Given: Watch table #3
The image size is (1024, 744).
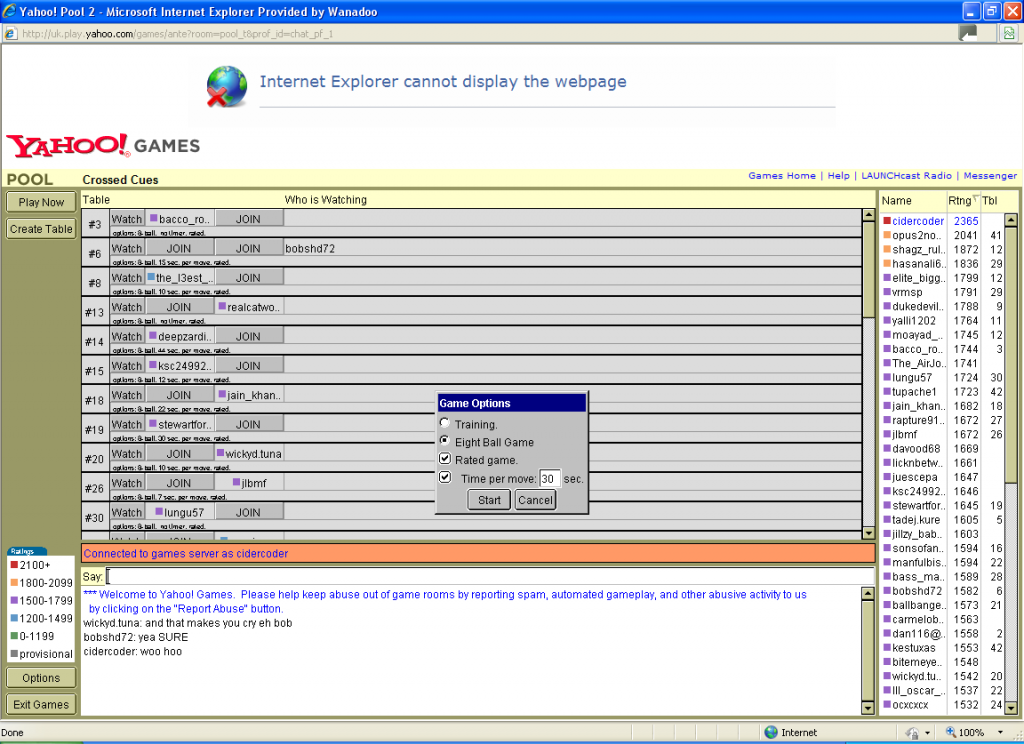Looking at the screenshot, I should [x=127, y=219].
